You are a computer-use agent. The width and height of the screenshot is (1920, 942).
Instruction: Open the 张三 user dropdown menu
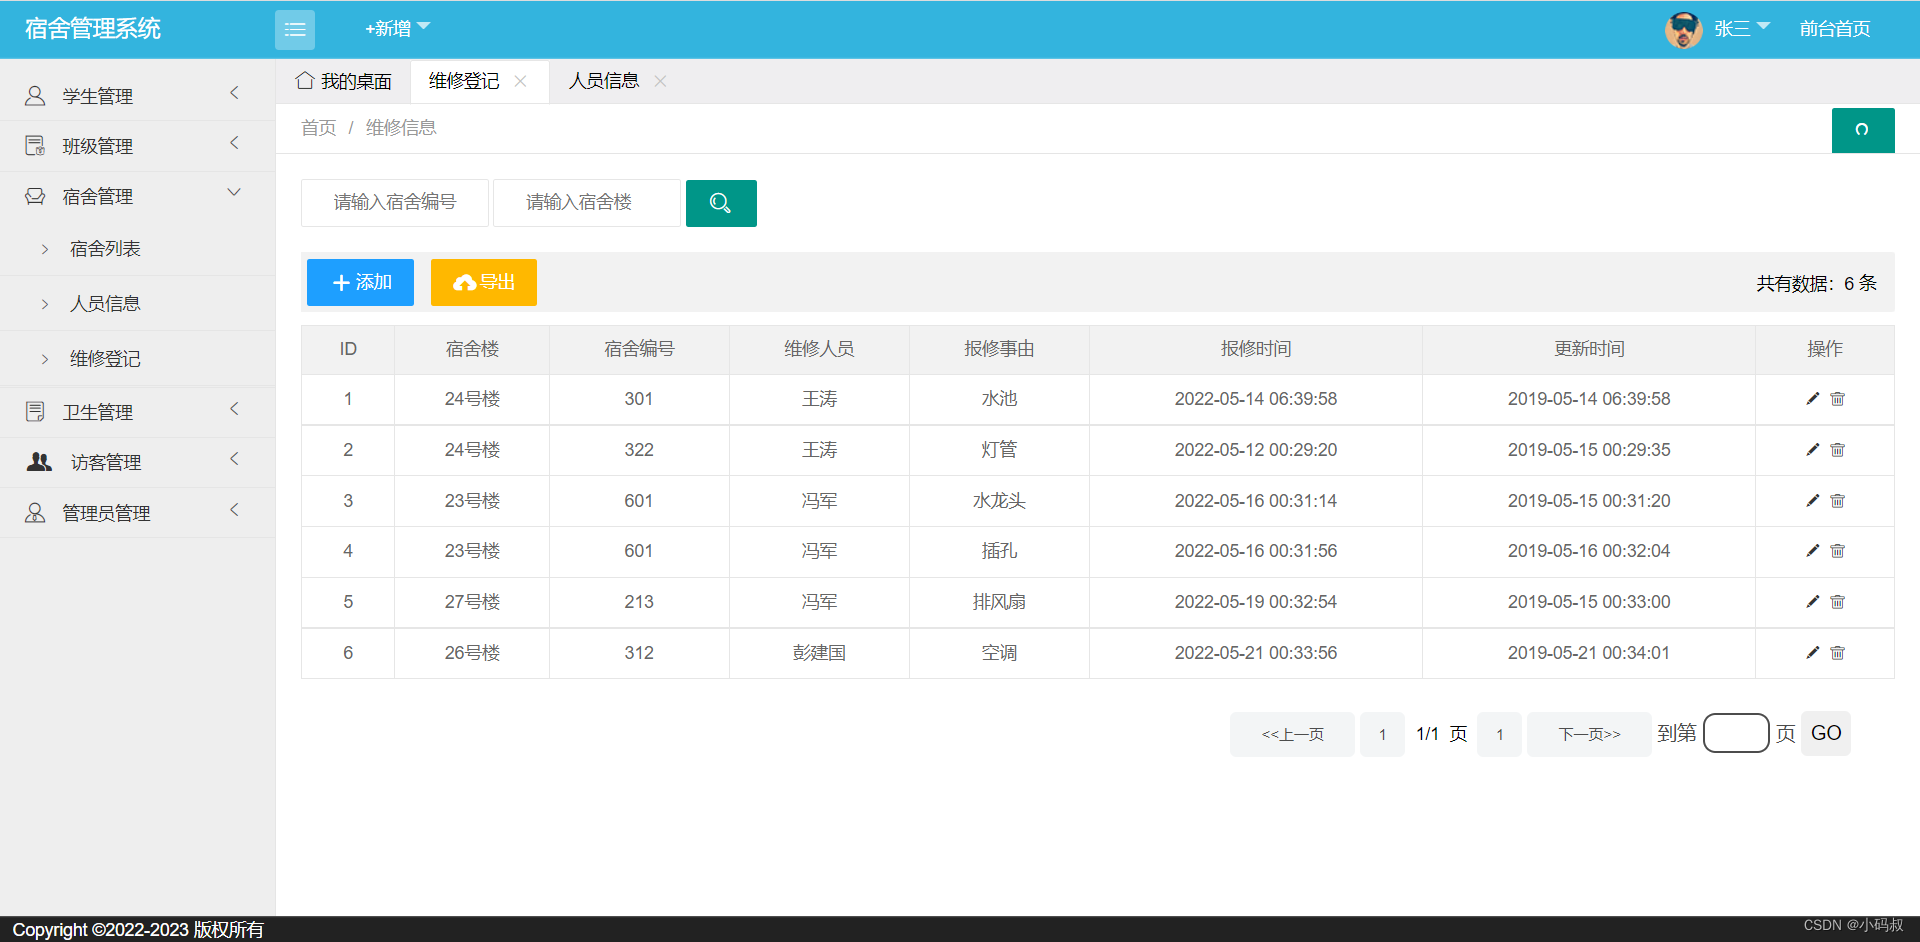pyautogui.click(x=1742, y=29)
